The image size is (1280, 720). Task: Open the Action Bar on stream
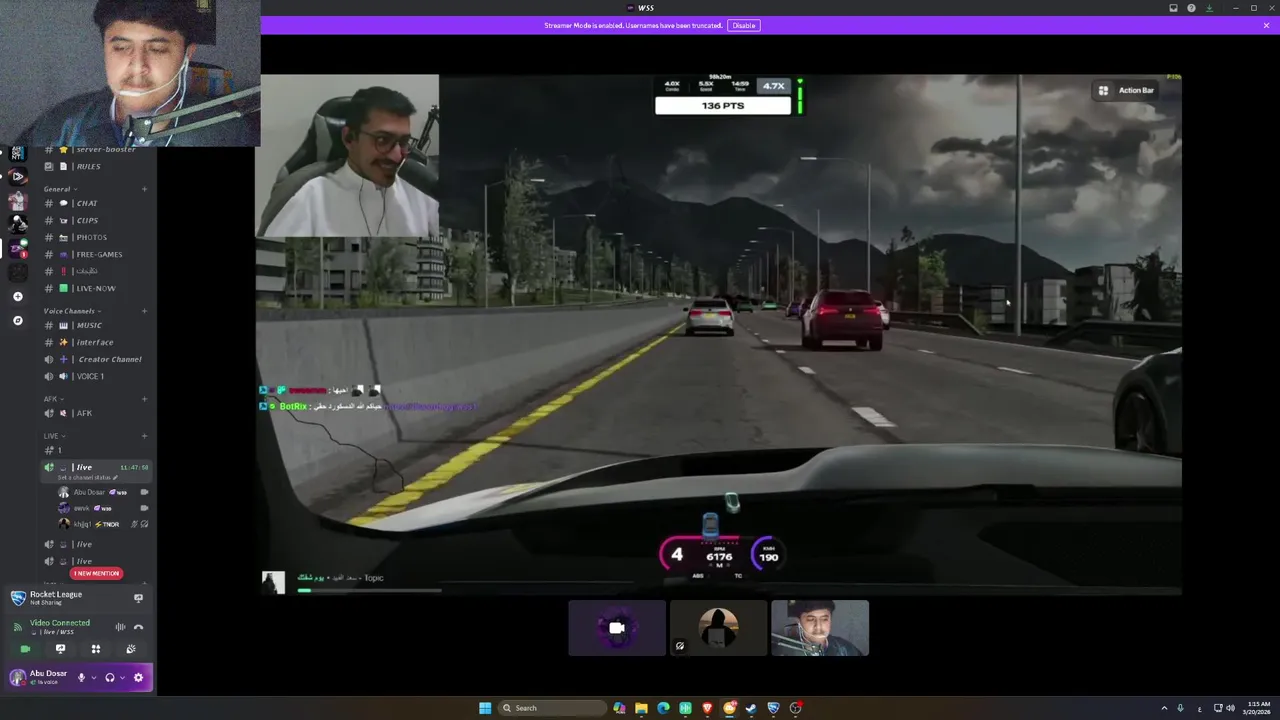(x=1126, y=90)
